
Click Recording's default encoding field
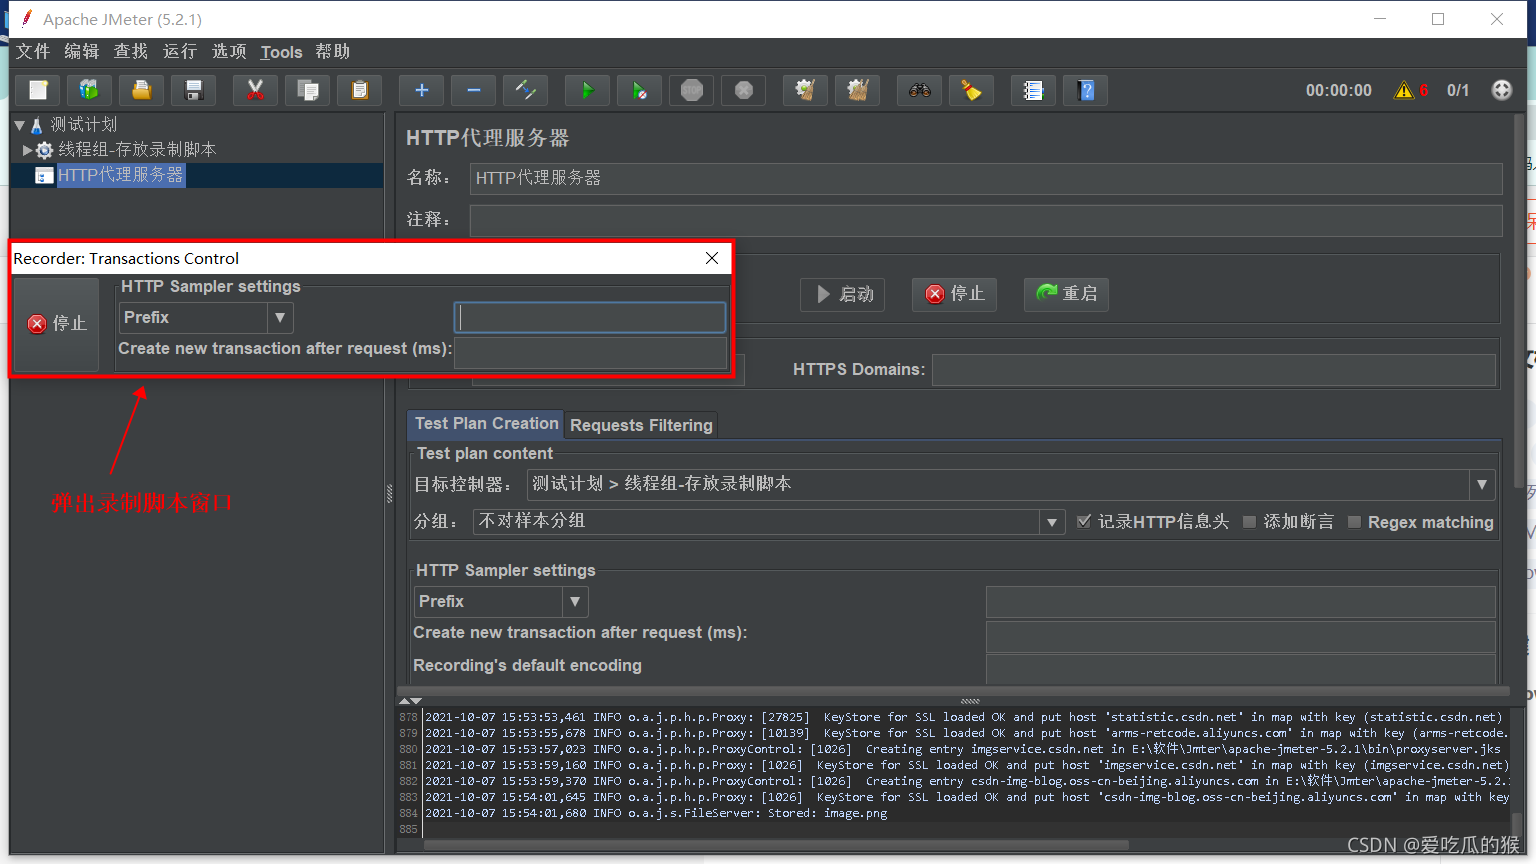tap(1241, 670)
